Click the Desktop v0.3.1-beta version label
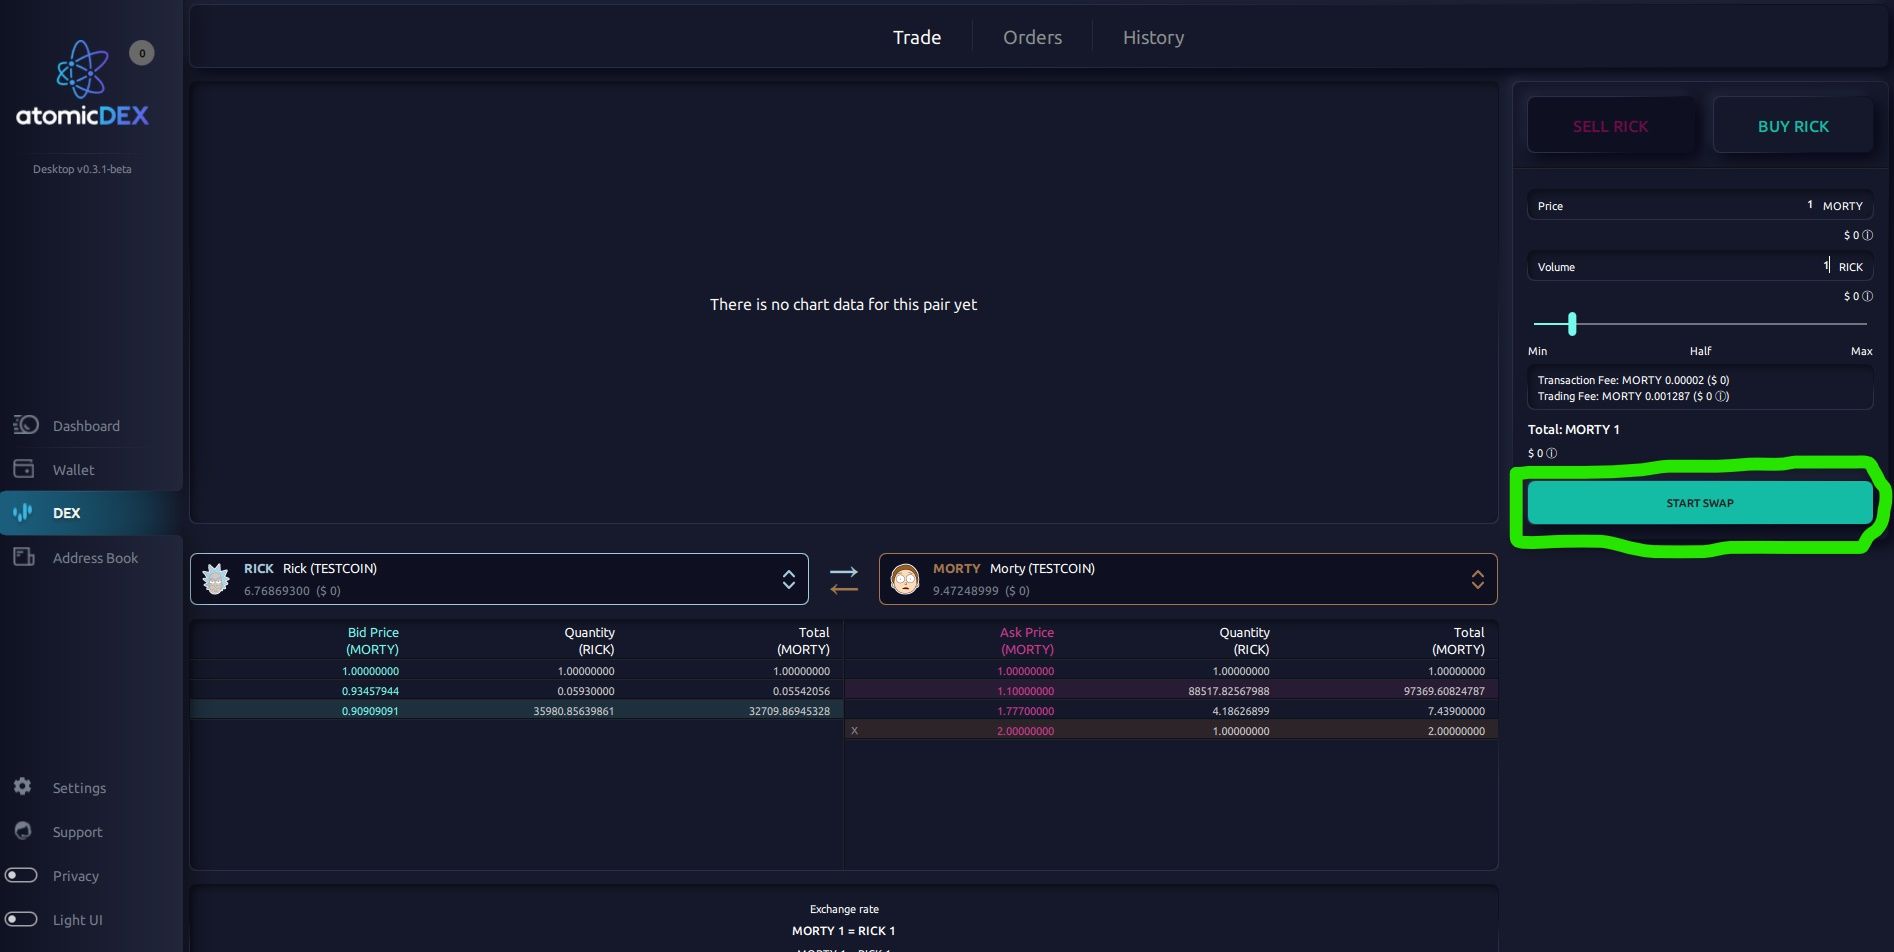The height and width of the screenshot is (952, 1894). tap(82, 169)
